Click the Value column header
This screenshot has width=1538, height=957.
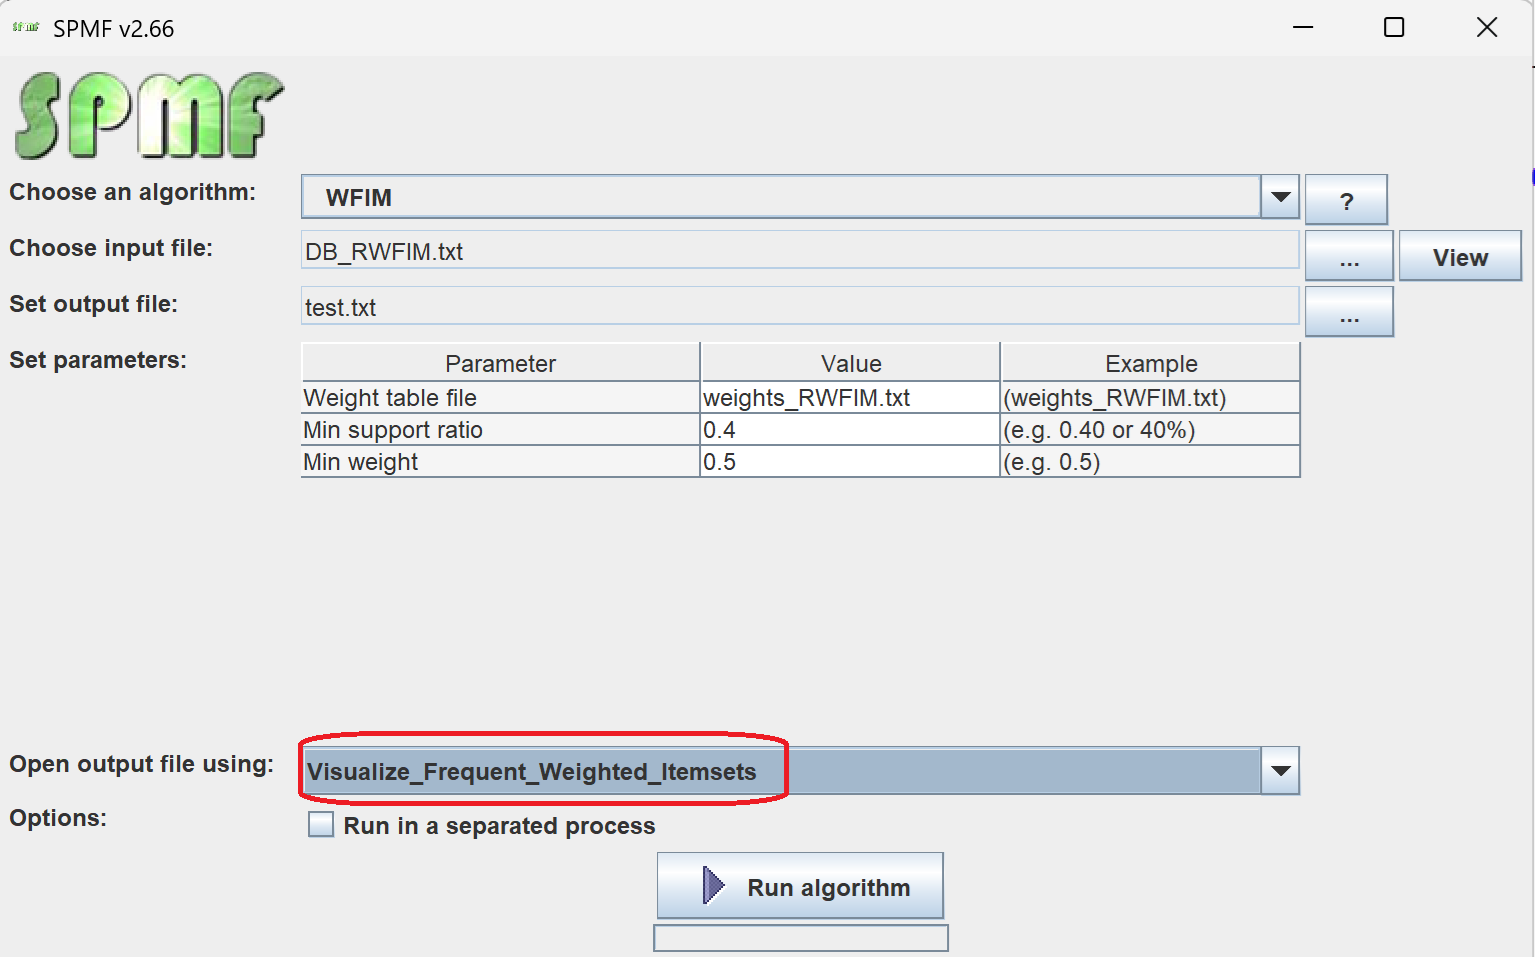coord(850,363)
